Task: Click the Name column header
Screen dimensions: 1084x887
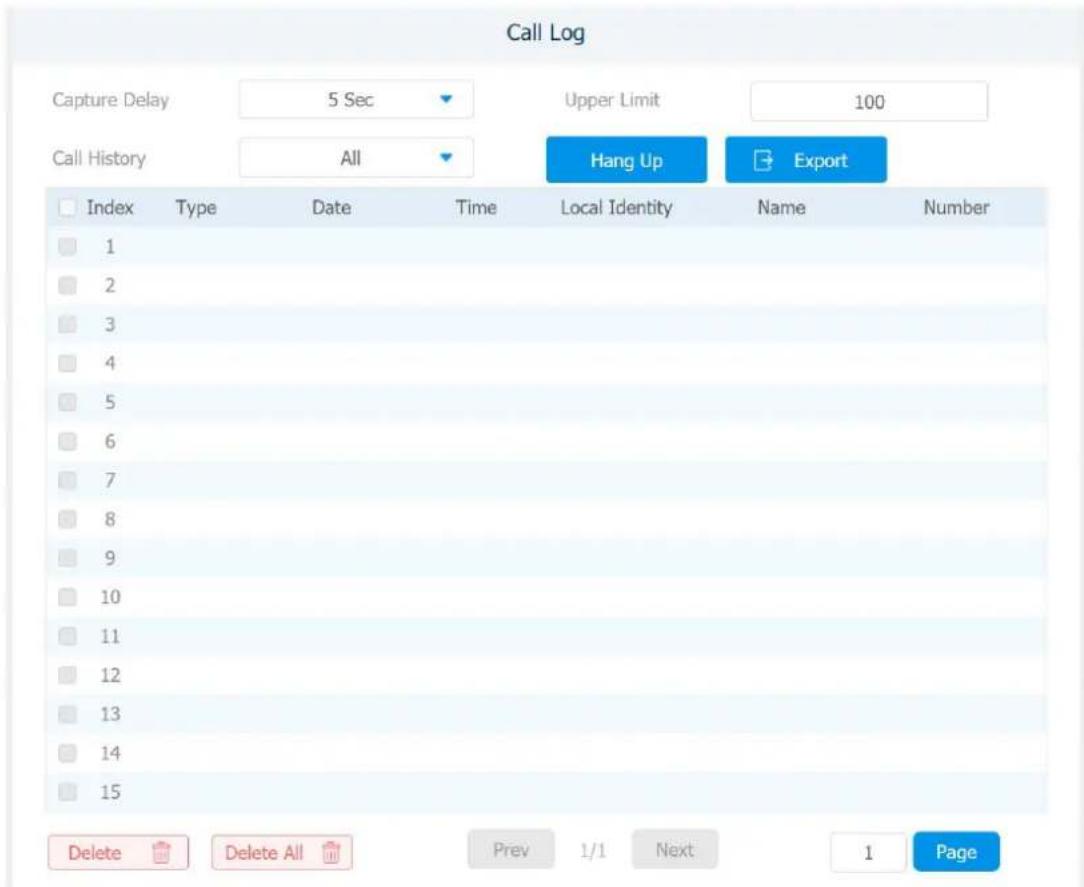Action: click(x=781, y=207)
